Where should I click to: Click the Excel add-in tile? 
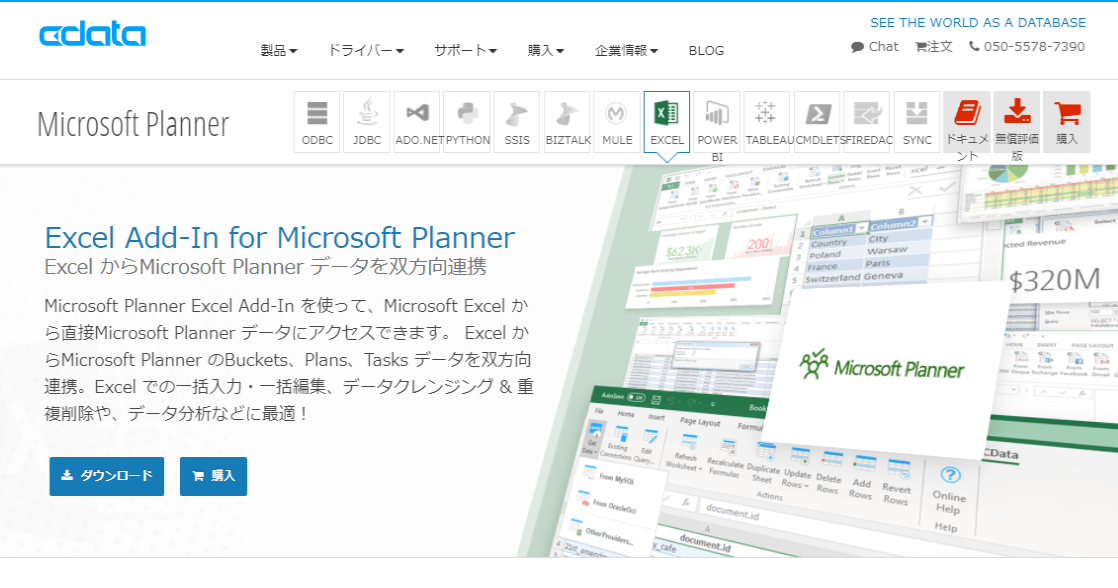click(x=667, y=122)
